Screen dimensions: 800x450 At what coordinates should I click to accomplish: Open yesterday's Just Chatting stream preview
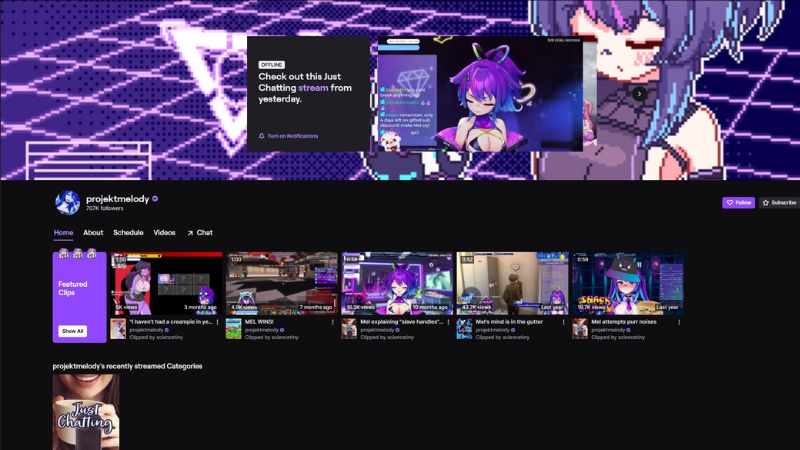pos(480,94)
